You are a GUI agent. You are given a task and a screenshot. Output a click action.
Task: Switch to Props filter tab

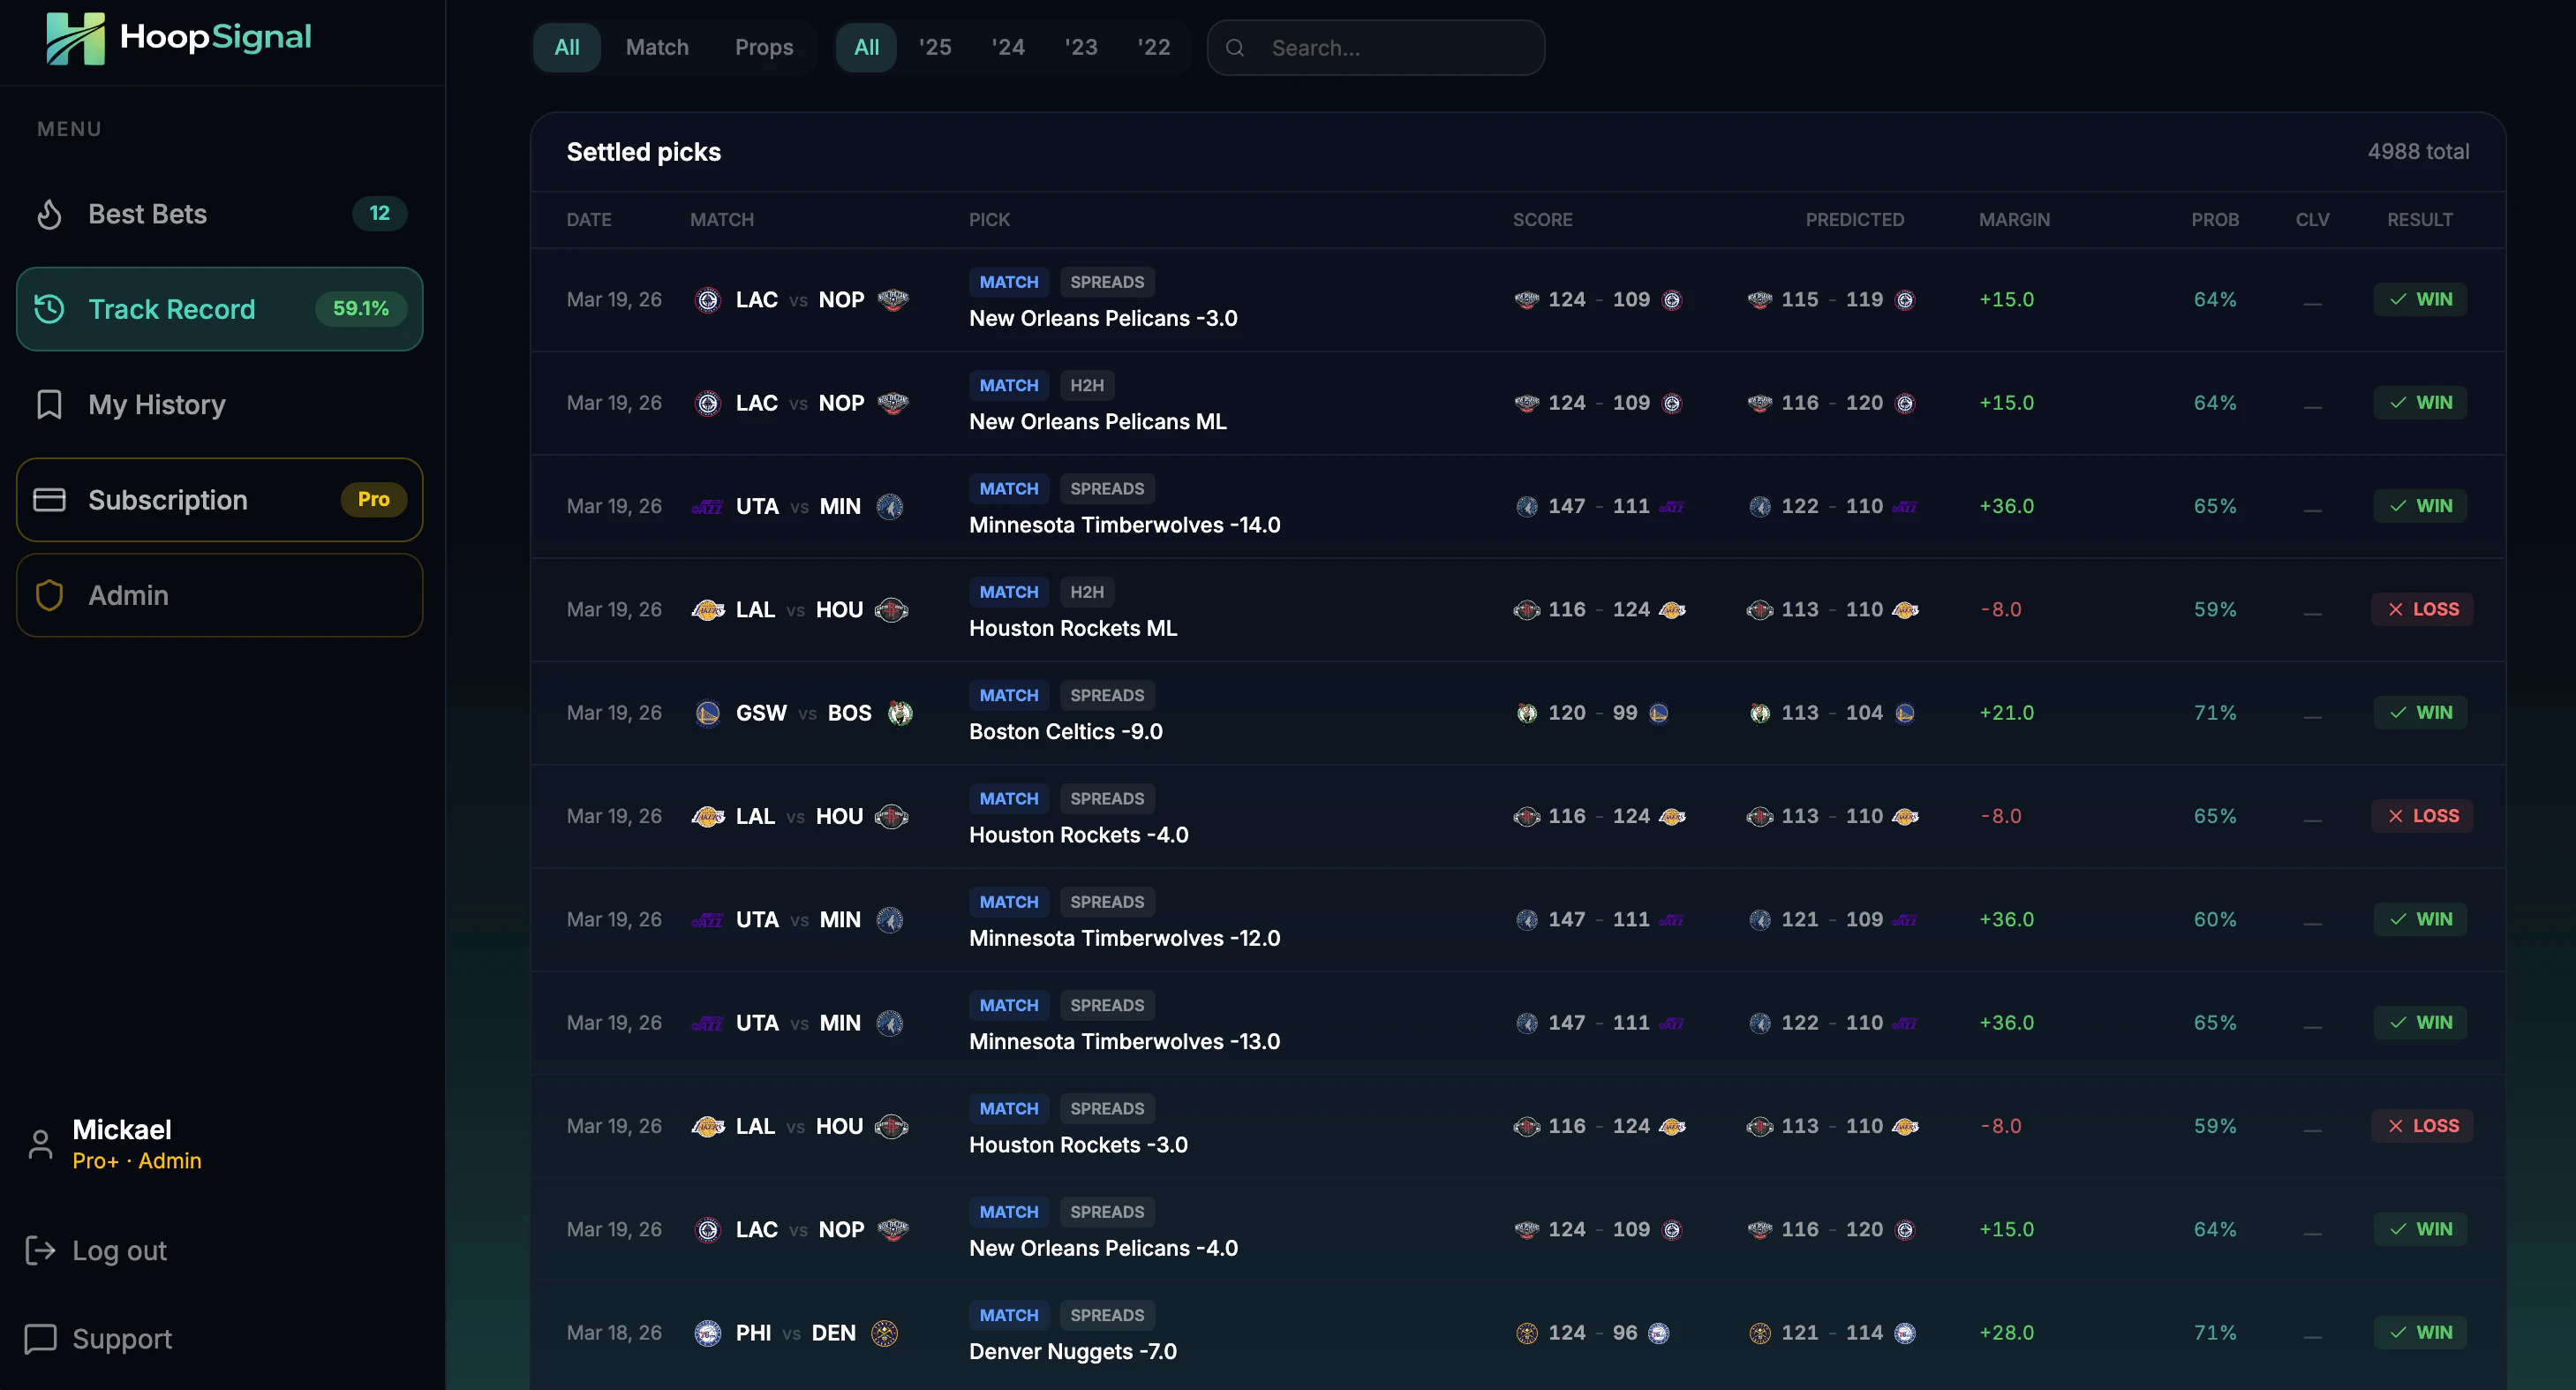pyautogui.click(x=764, y=47)
